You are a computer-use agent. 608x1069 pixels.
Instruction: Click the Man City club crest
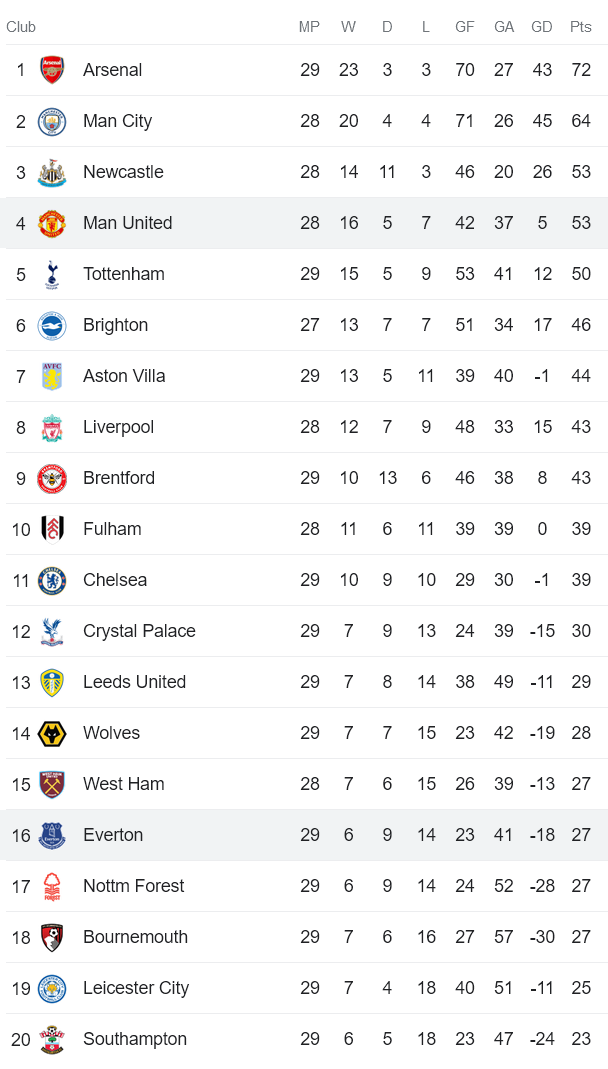(x=52, y=121)
